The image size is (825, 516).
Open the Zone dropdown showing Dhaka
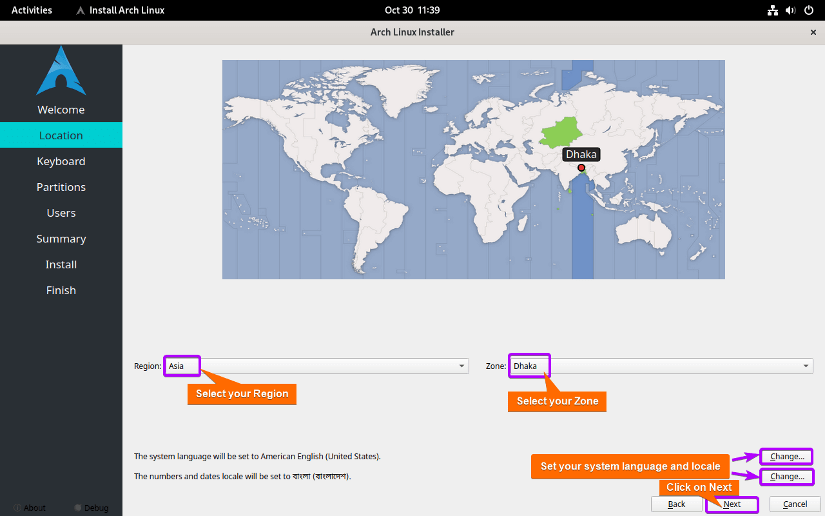coord(661,366)
